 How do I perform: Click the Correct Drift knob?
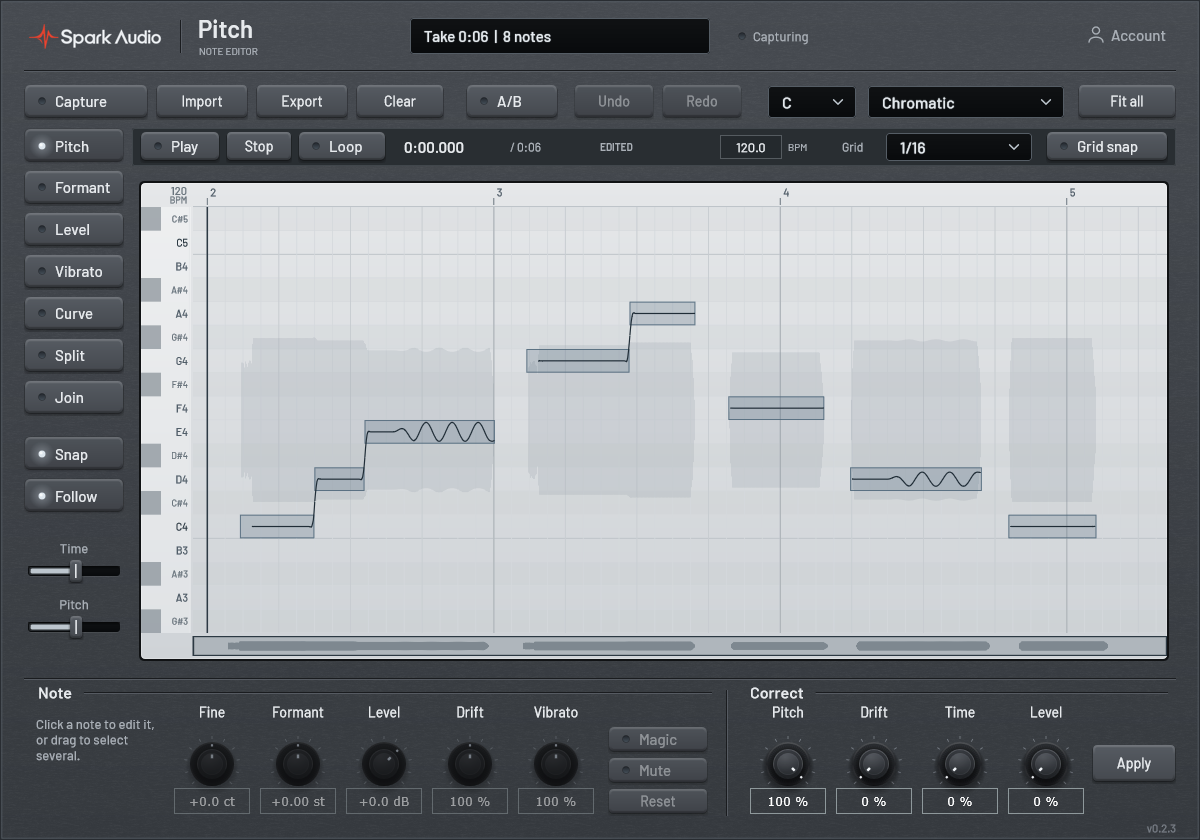tap(874, 764)
